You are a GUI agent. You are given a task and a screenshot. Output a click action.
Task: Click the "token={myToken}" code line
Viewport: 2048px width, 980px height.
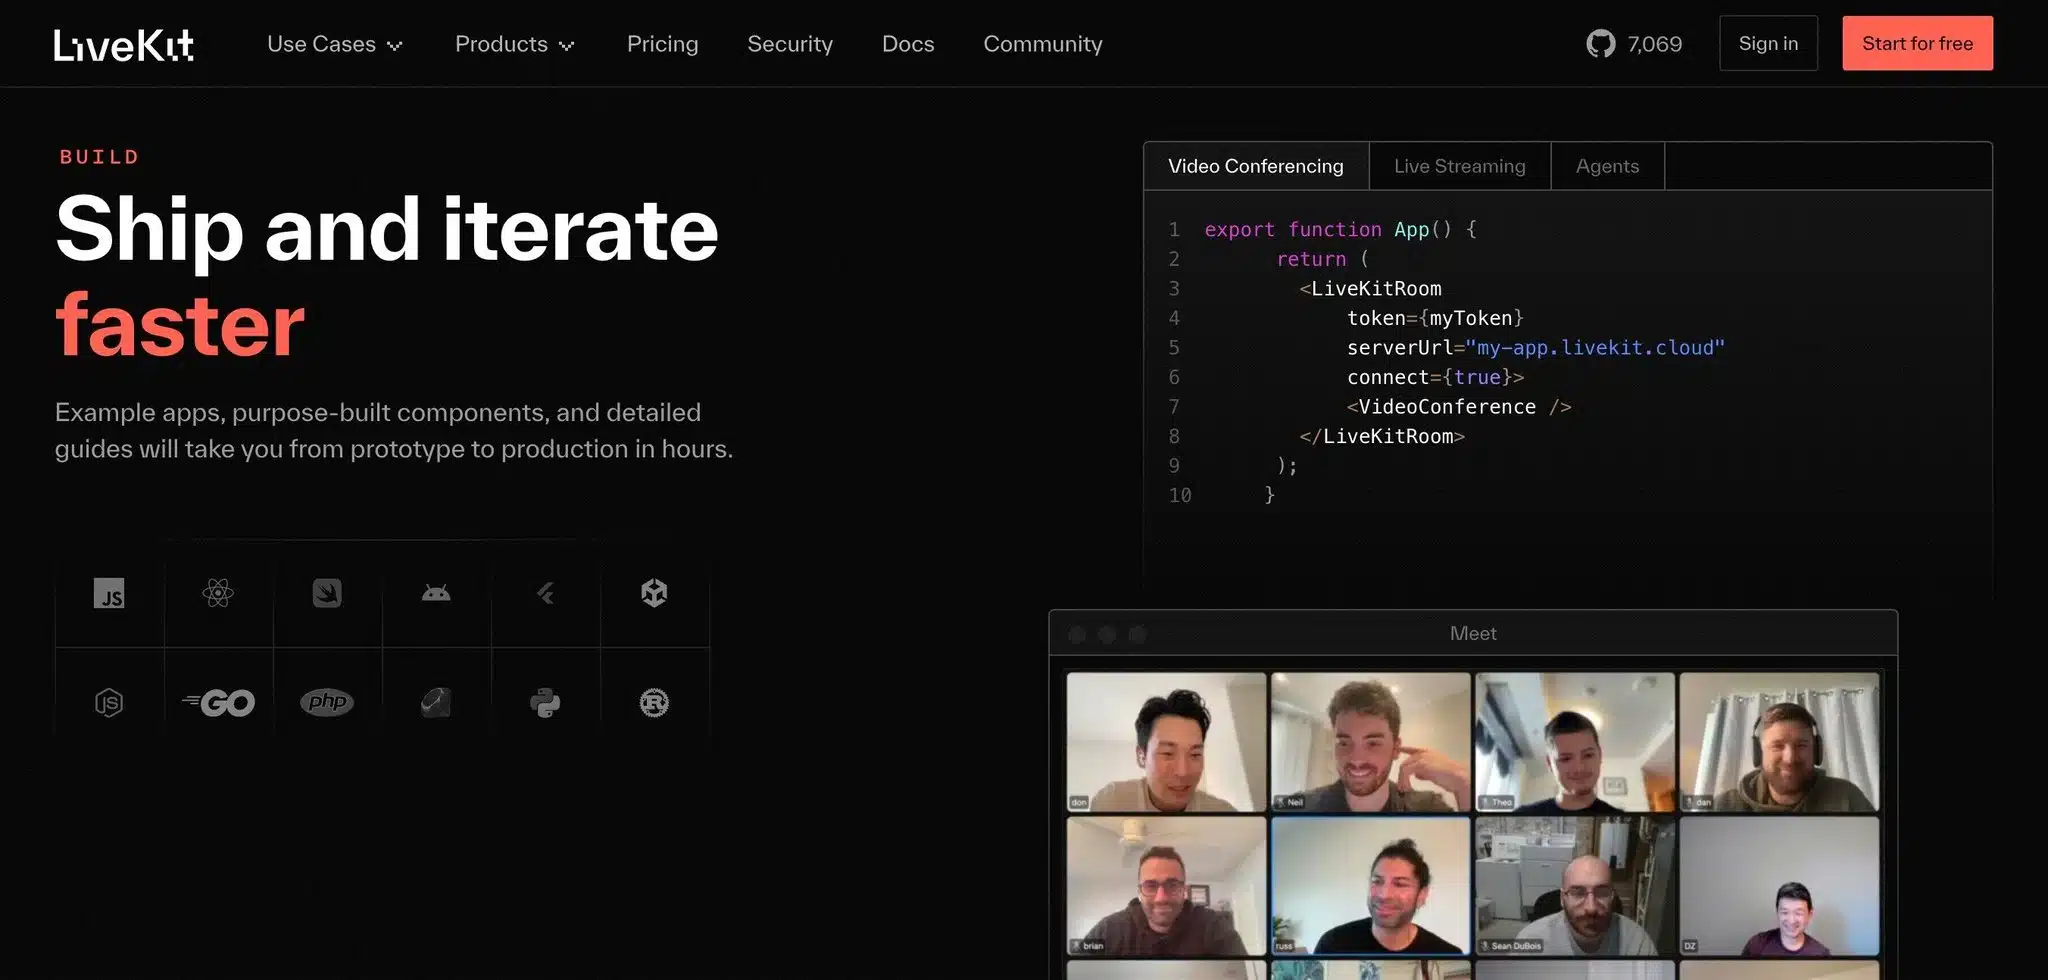pos(1435,318)
